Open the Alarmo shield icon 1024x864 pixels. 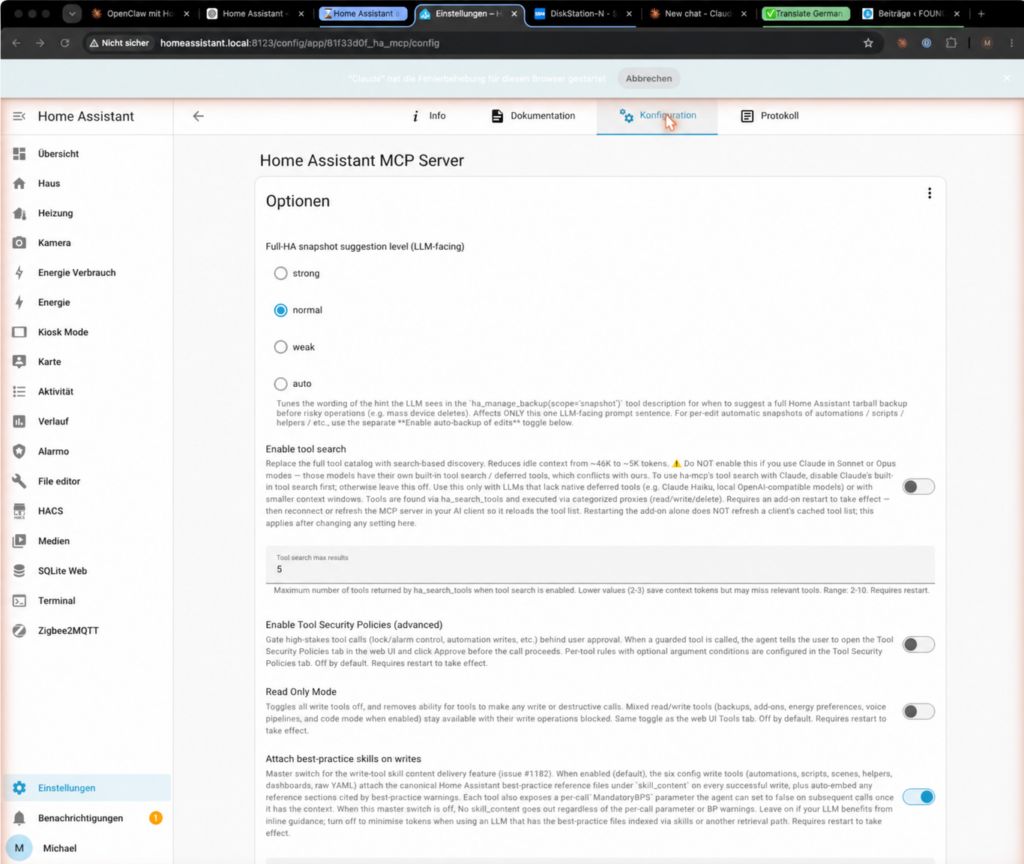click(x=19, y=451)
